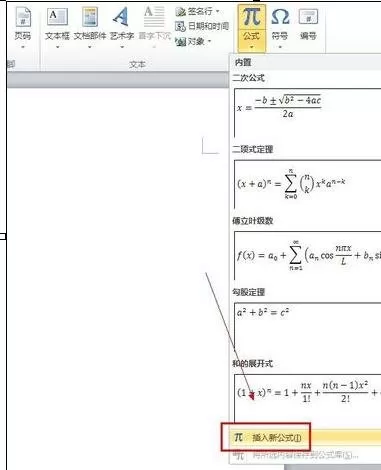Click the Drop Cap (首字下沉) icon
Screen dimensions: 381x470
click(154, 17)
